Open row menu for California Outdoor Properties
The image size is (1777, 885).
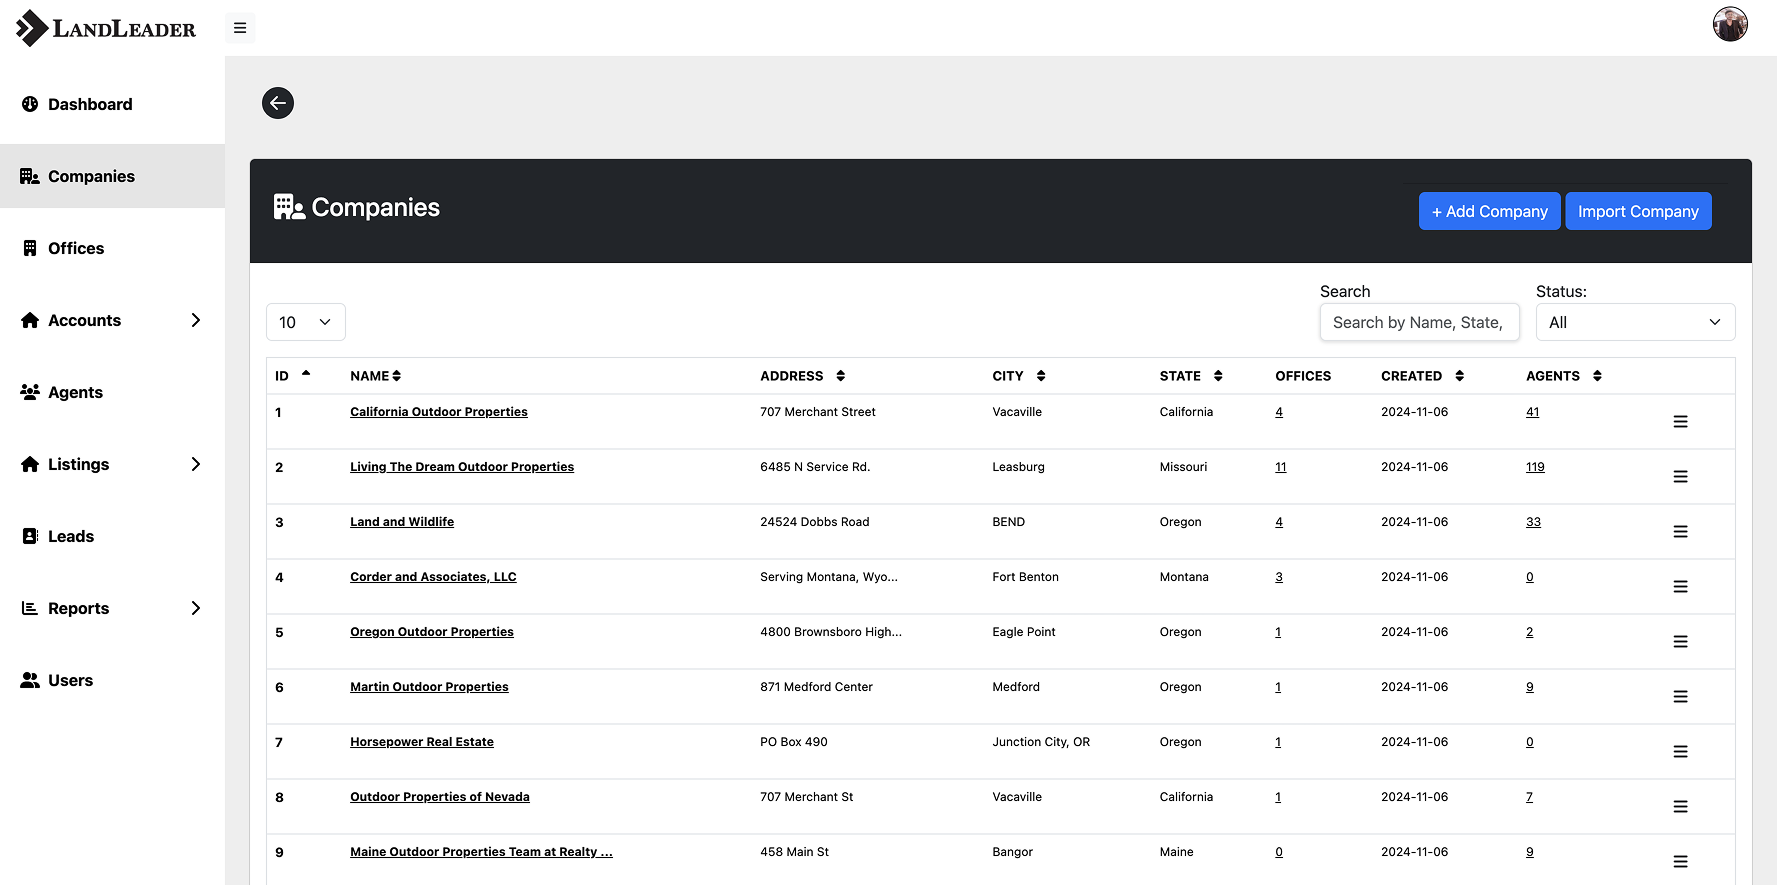(1680, 422)
